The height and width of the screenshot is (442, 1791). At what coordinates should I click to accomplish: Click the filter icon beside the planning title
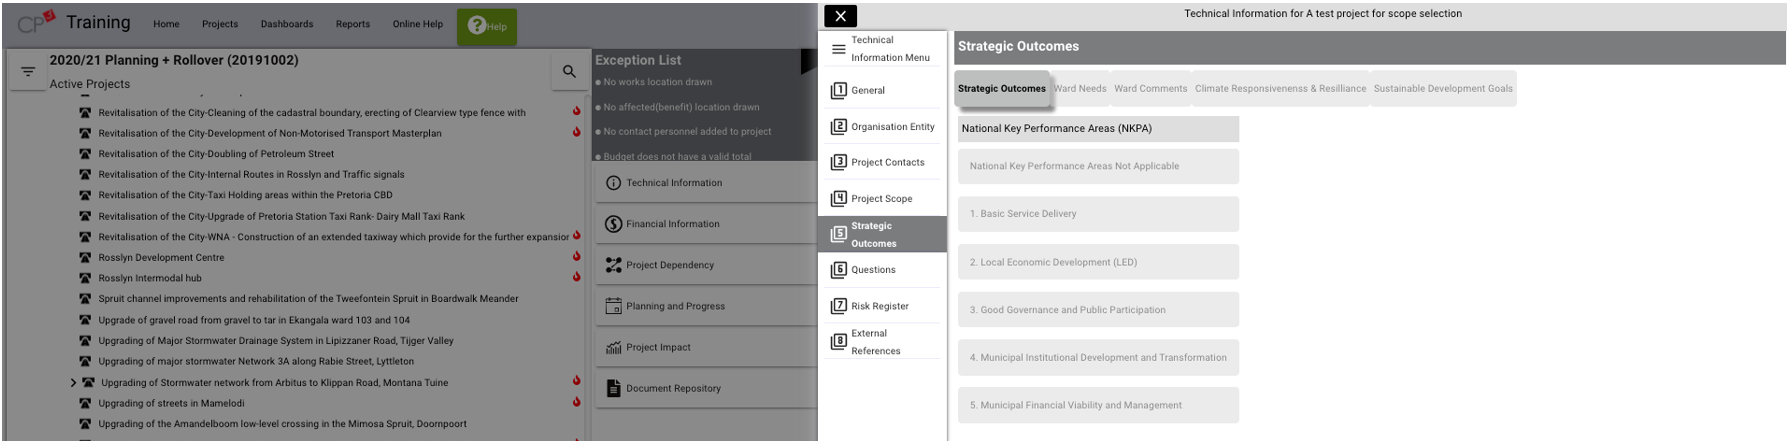click(x=28, y=71)
